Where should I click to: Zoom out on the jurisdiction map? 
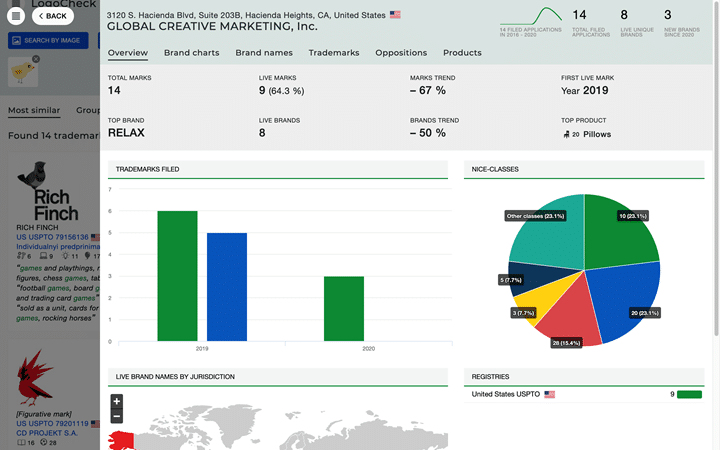117,415
